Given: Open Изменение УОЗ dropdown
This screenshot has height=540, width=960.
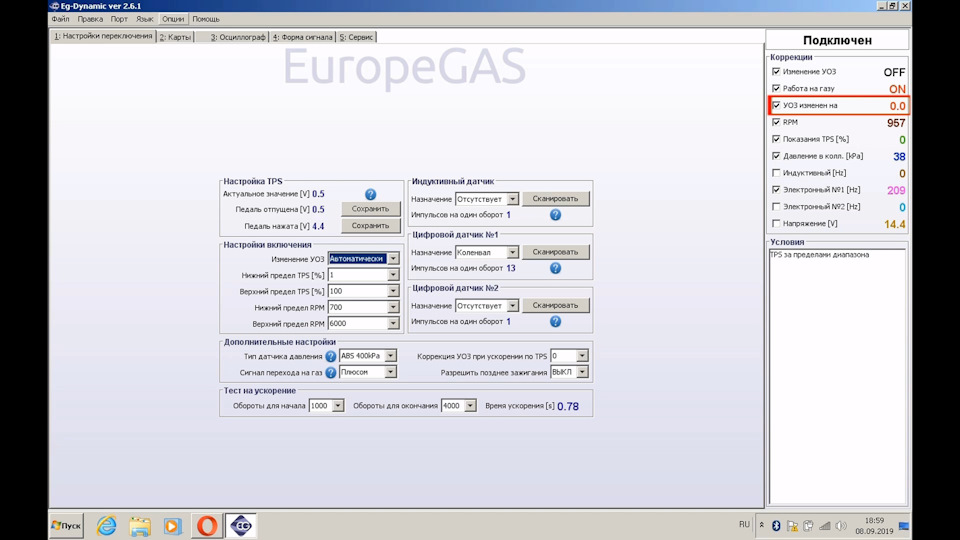Looking at the screenshot, I should [393, 259].
